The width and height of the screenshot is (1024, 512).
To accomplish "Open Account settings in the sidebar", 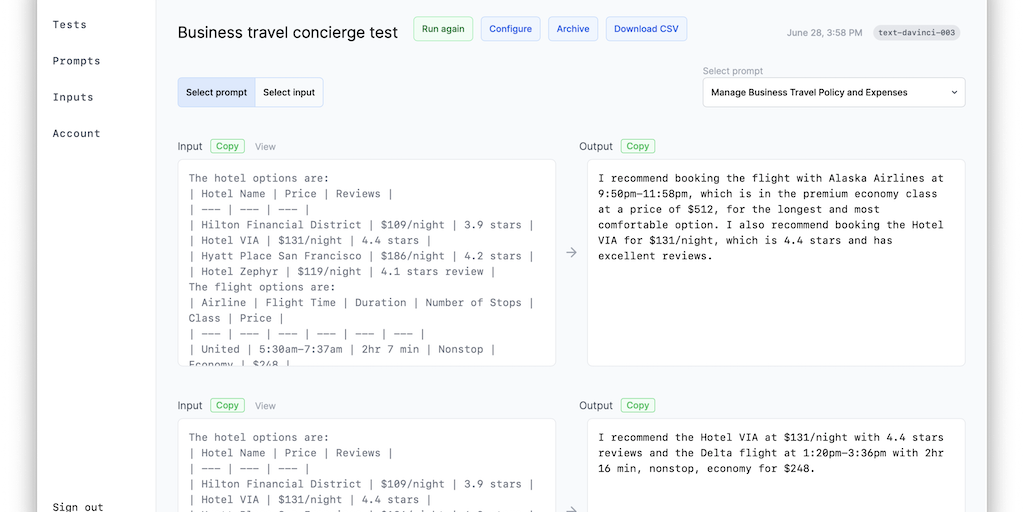I will coord(77,133).
